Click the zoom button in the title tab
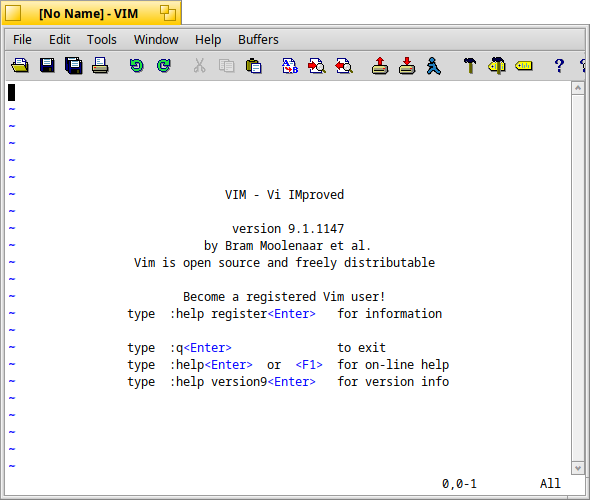590x500 pixels. [168, 13]
